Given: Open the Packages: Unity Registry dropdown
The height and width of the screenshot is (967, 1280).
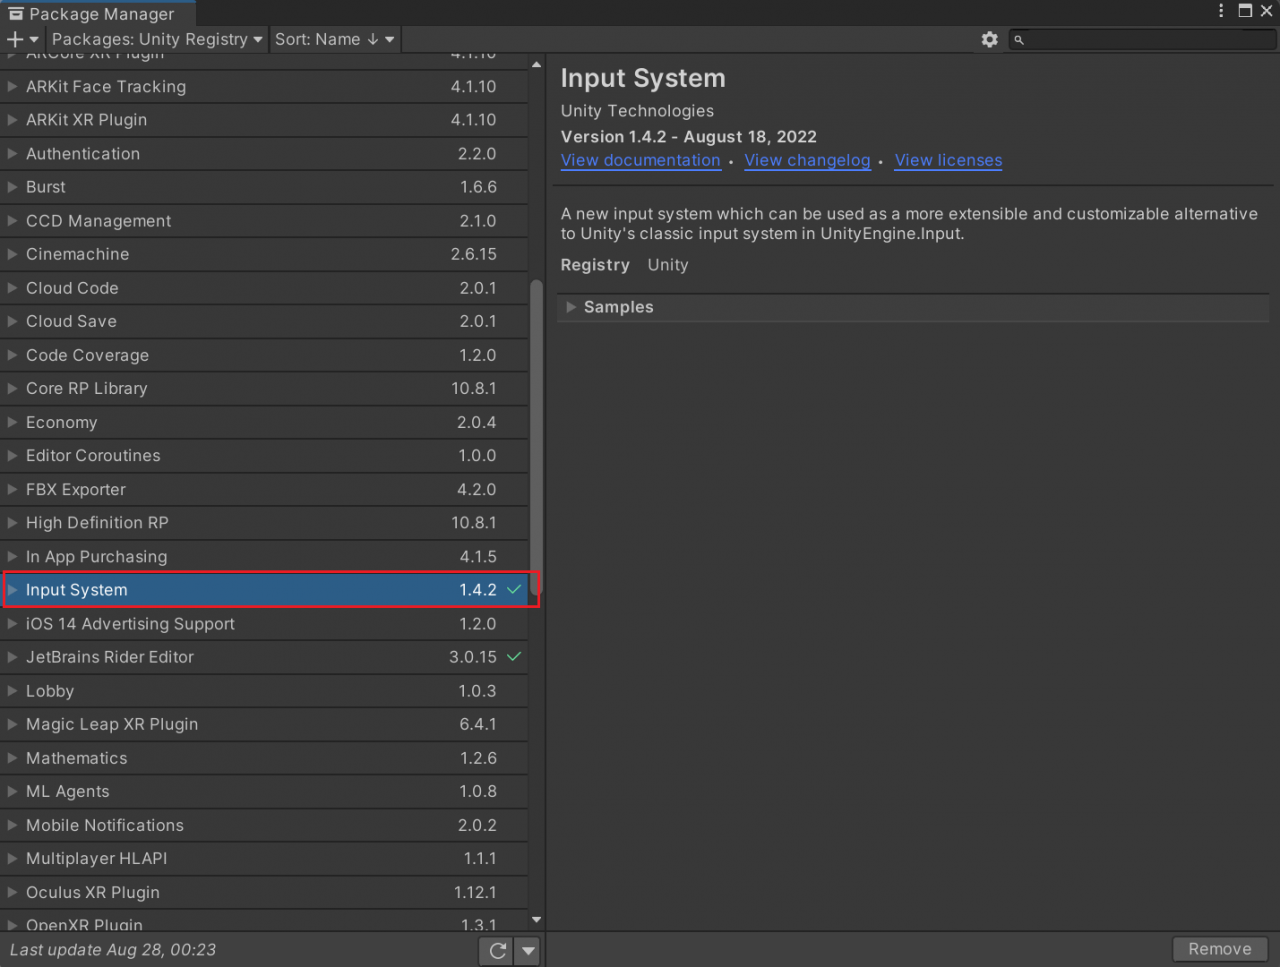Looking at the screenshot, I should point(157,39).
